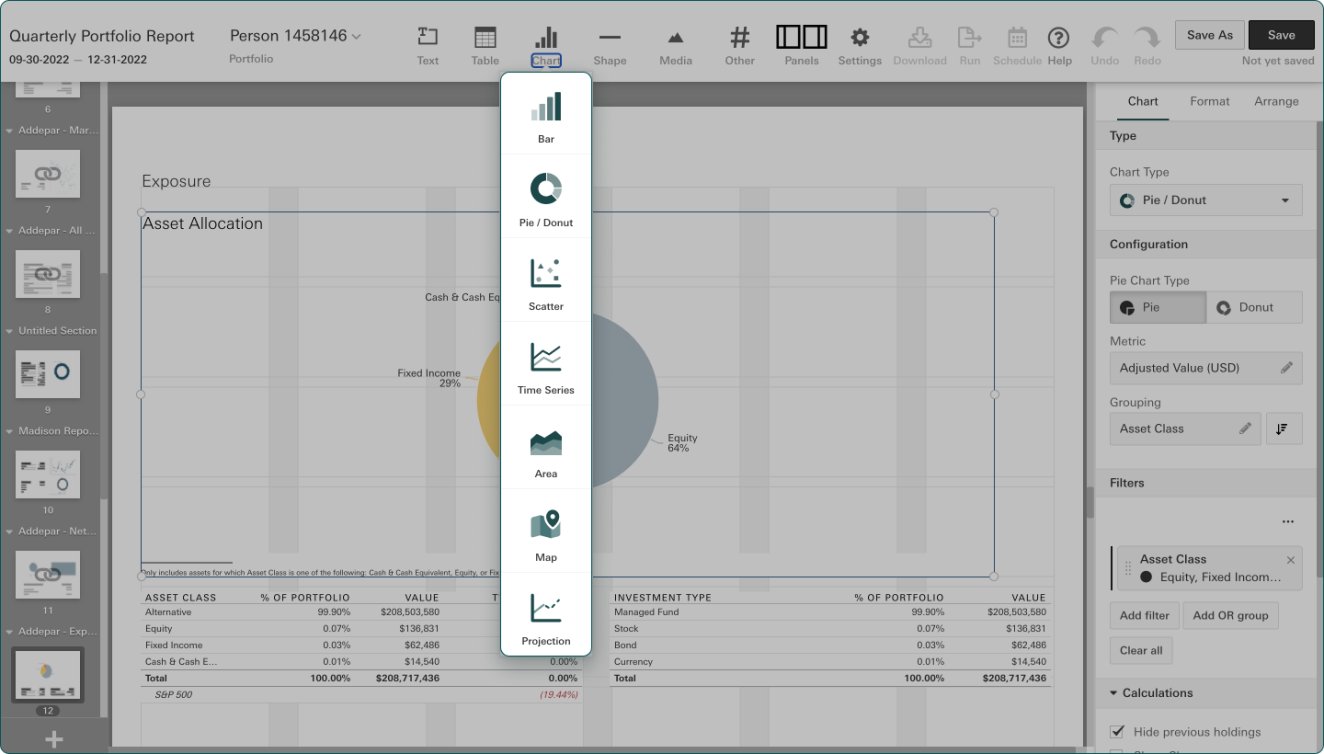The height and width of the screenshot is (754, 1324).
Task: Open the Chart Type dropdown
Action: pyautogui.click(x=1206, y=200)
